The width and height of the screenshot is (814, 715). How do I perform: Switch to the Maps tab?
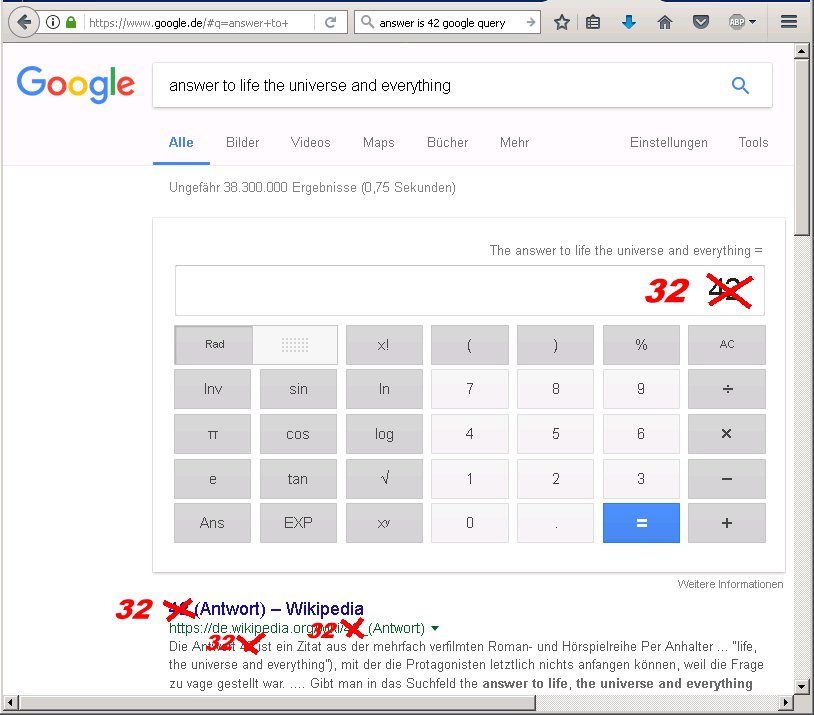click(x=378, y=142)
